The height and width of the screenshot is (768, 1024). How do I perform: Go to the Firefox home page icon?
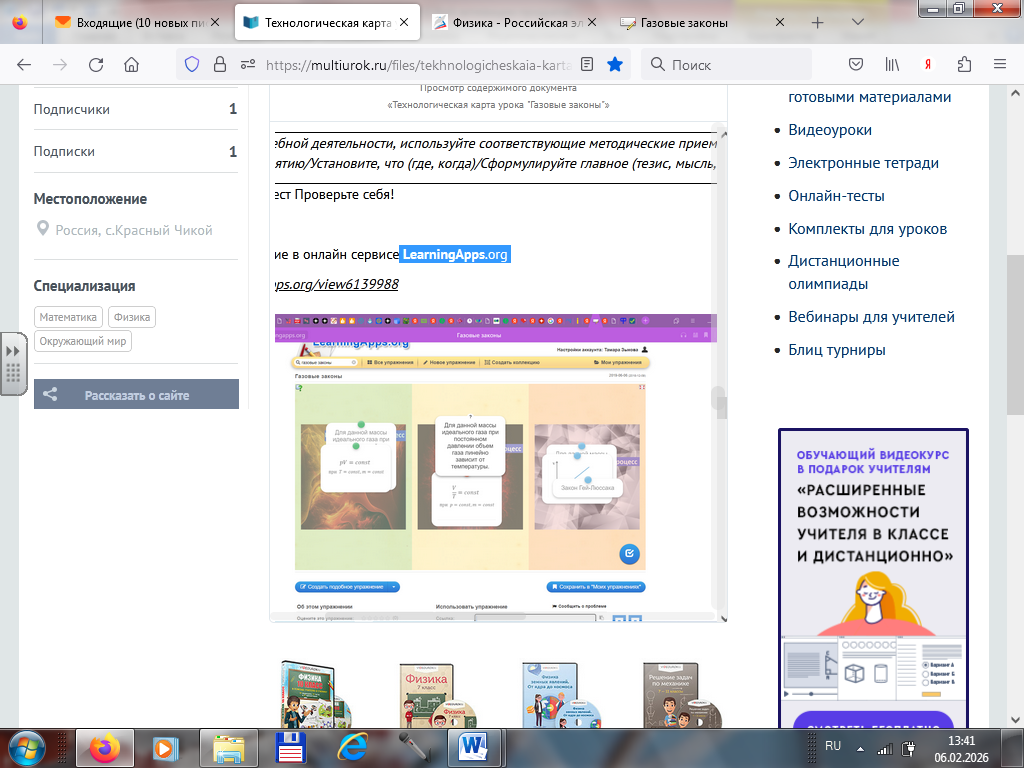131,64
